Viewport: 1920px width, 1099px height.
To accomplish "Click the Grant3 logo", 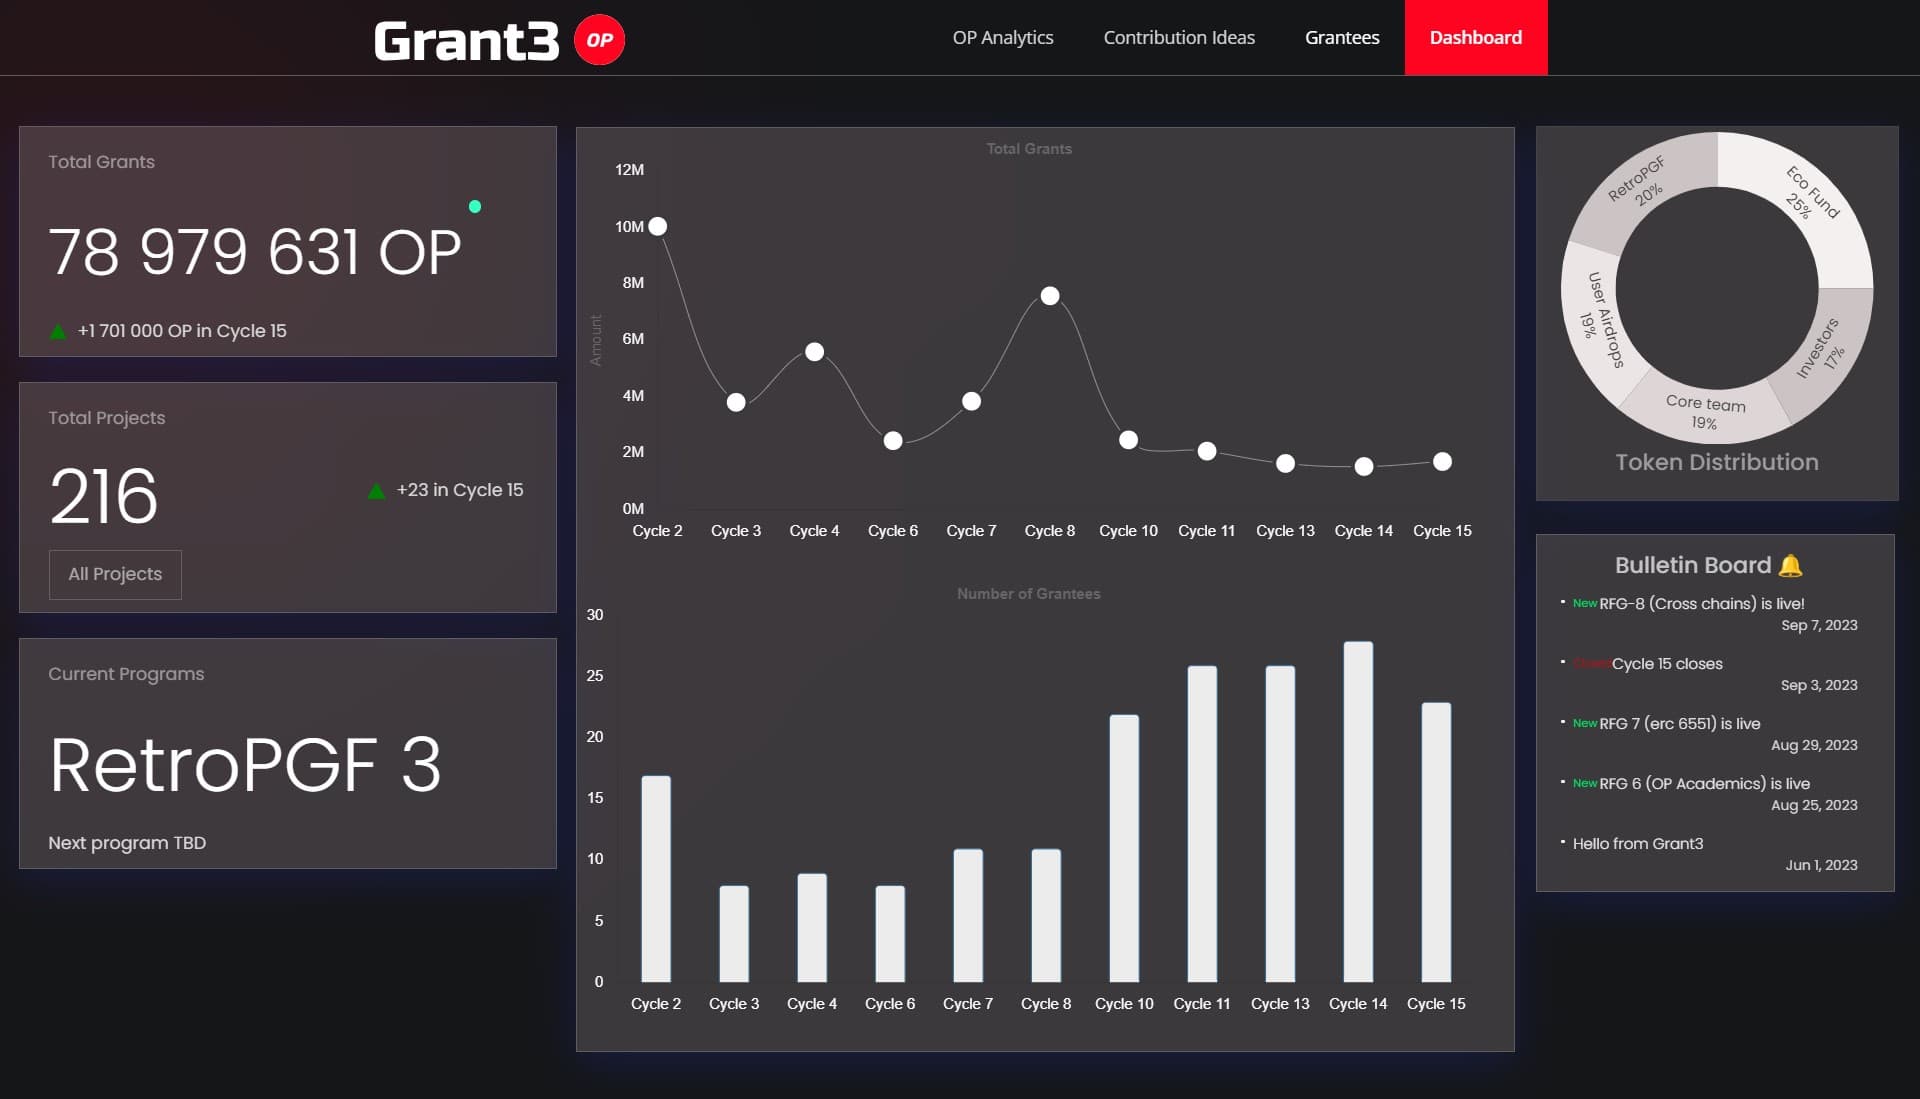I will [466, 40].
